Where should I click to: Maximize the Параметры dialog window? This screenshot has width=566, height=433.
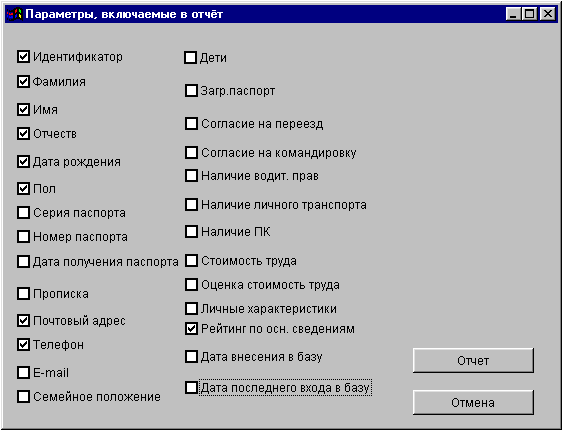tap(530, 14)
